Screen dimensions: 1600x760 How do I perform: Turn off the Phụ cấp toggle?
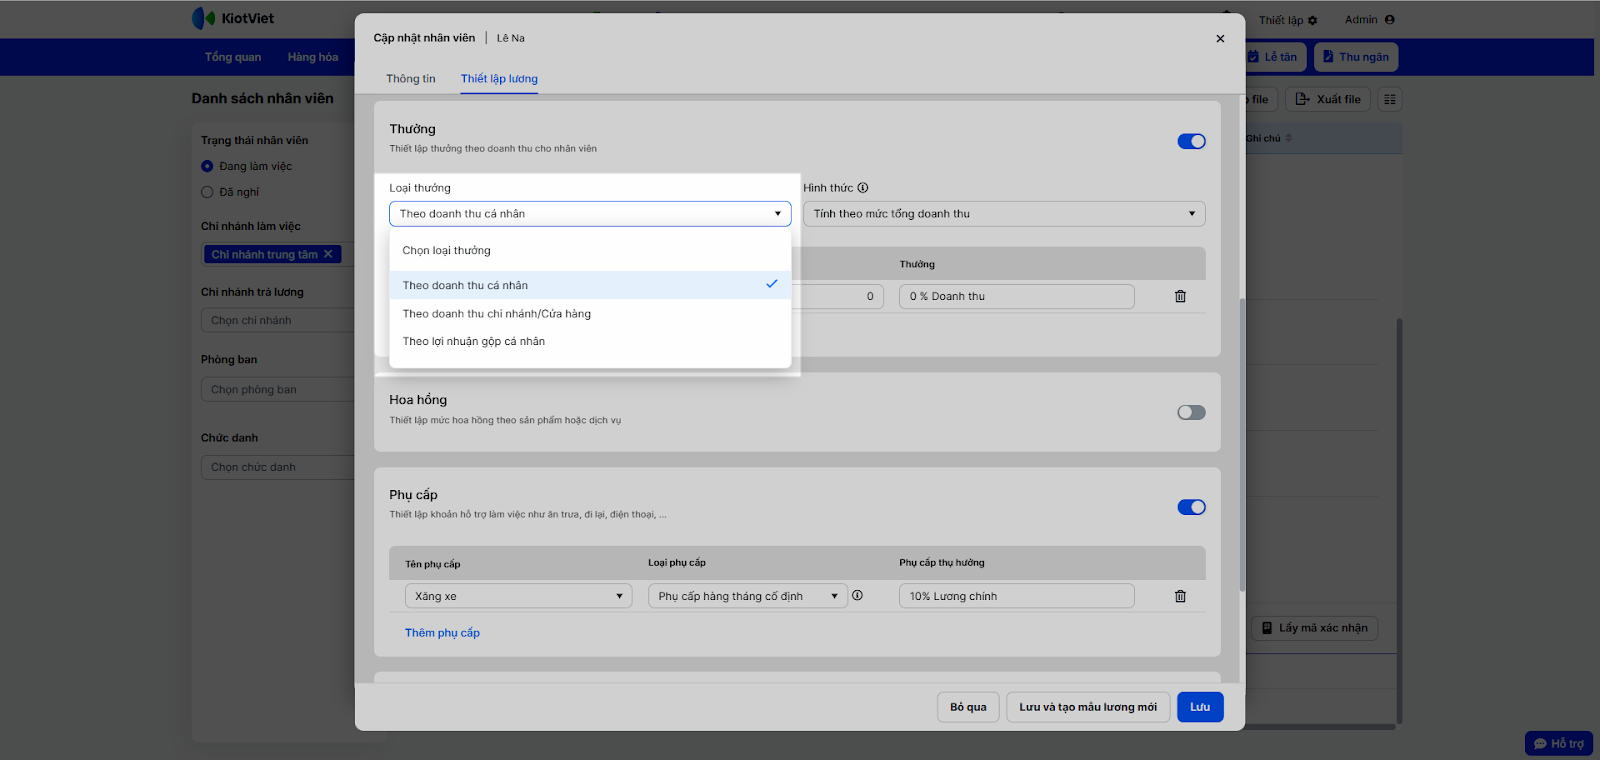[x=1191, y=508]
